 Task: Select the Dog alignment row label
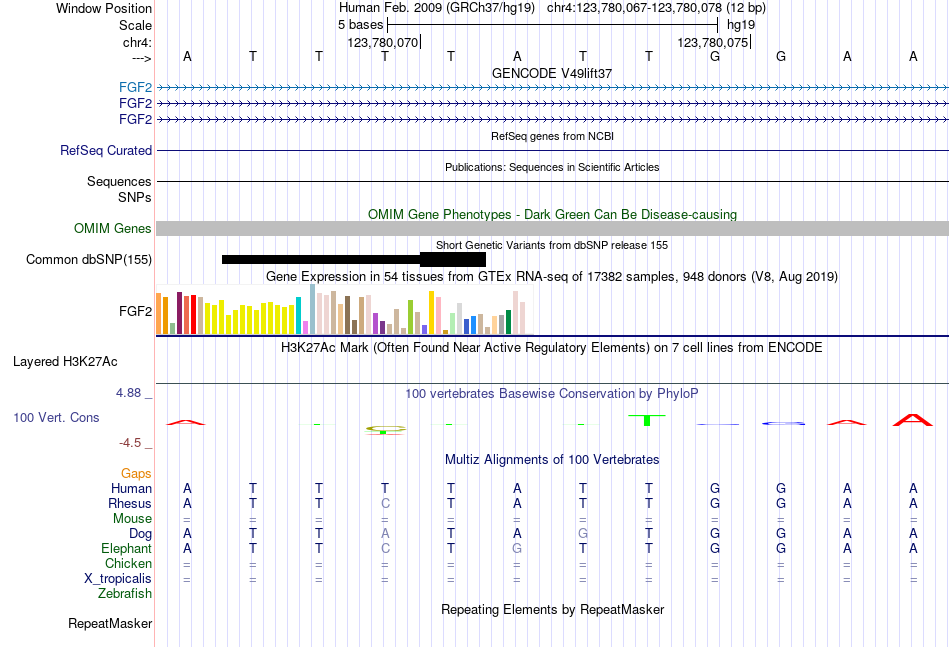coord(140,534)
